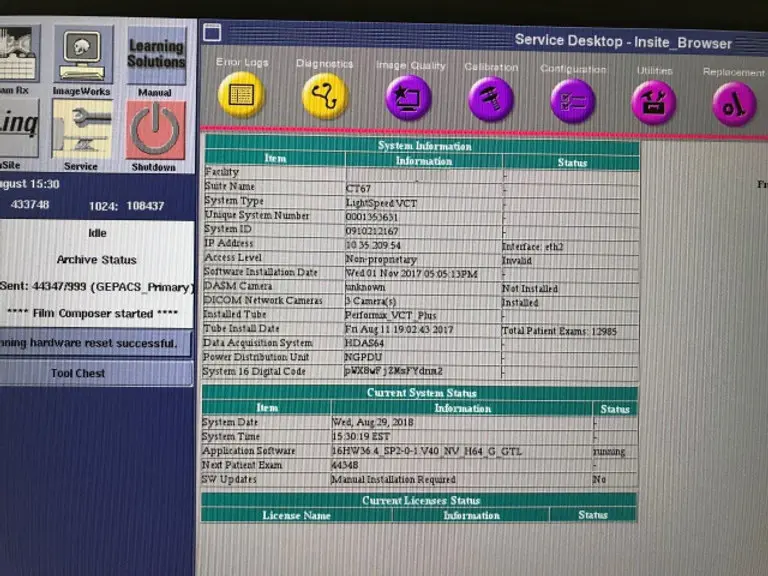Open the Calibration caliper icon

click(491, 99)
